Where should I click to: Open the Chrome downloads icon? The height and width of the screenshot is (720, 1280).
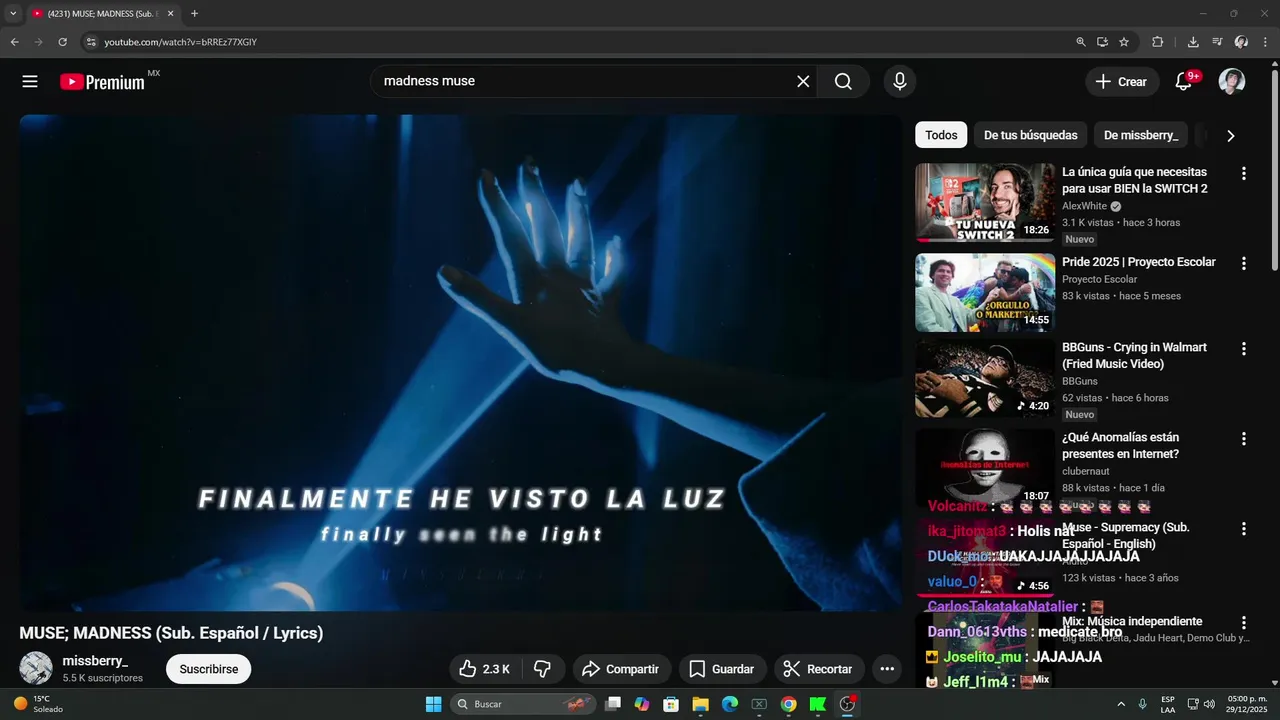pyautogui.click(x=1193, y=42)
